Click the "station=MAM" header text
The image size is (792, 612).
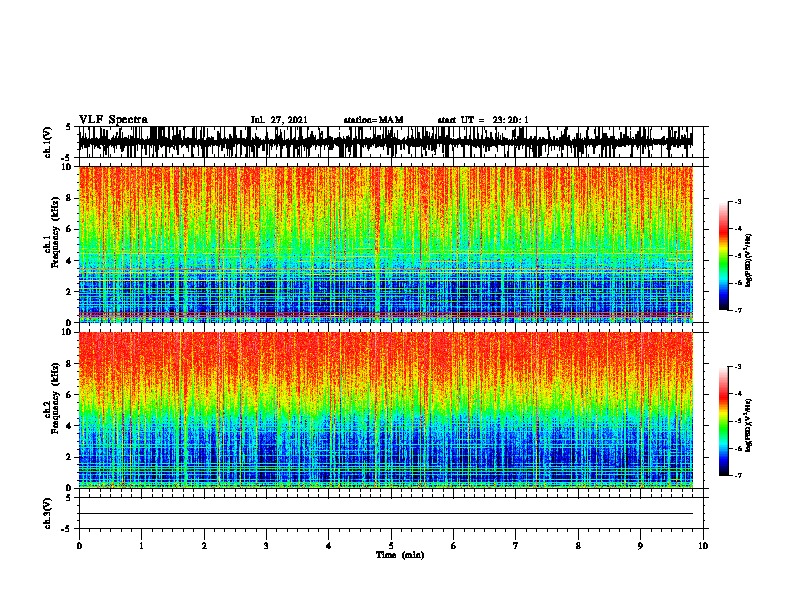point(373,120)
